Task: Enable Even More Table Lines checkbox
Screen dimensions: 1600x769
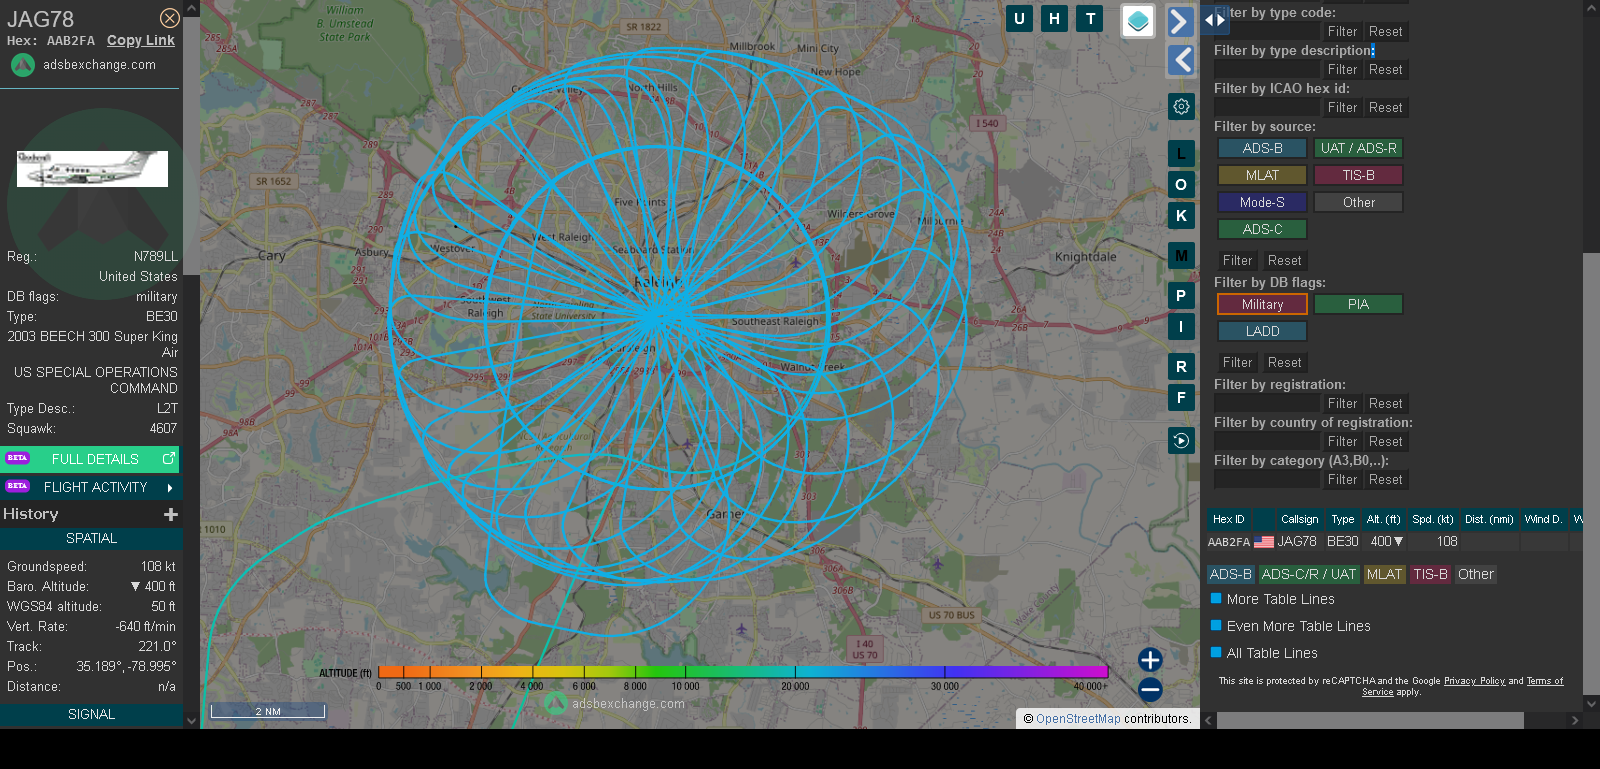Action: click(x=1216, y=625)
